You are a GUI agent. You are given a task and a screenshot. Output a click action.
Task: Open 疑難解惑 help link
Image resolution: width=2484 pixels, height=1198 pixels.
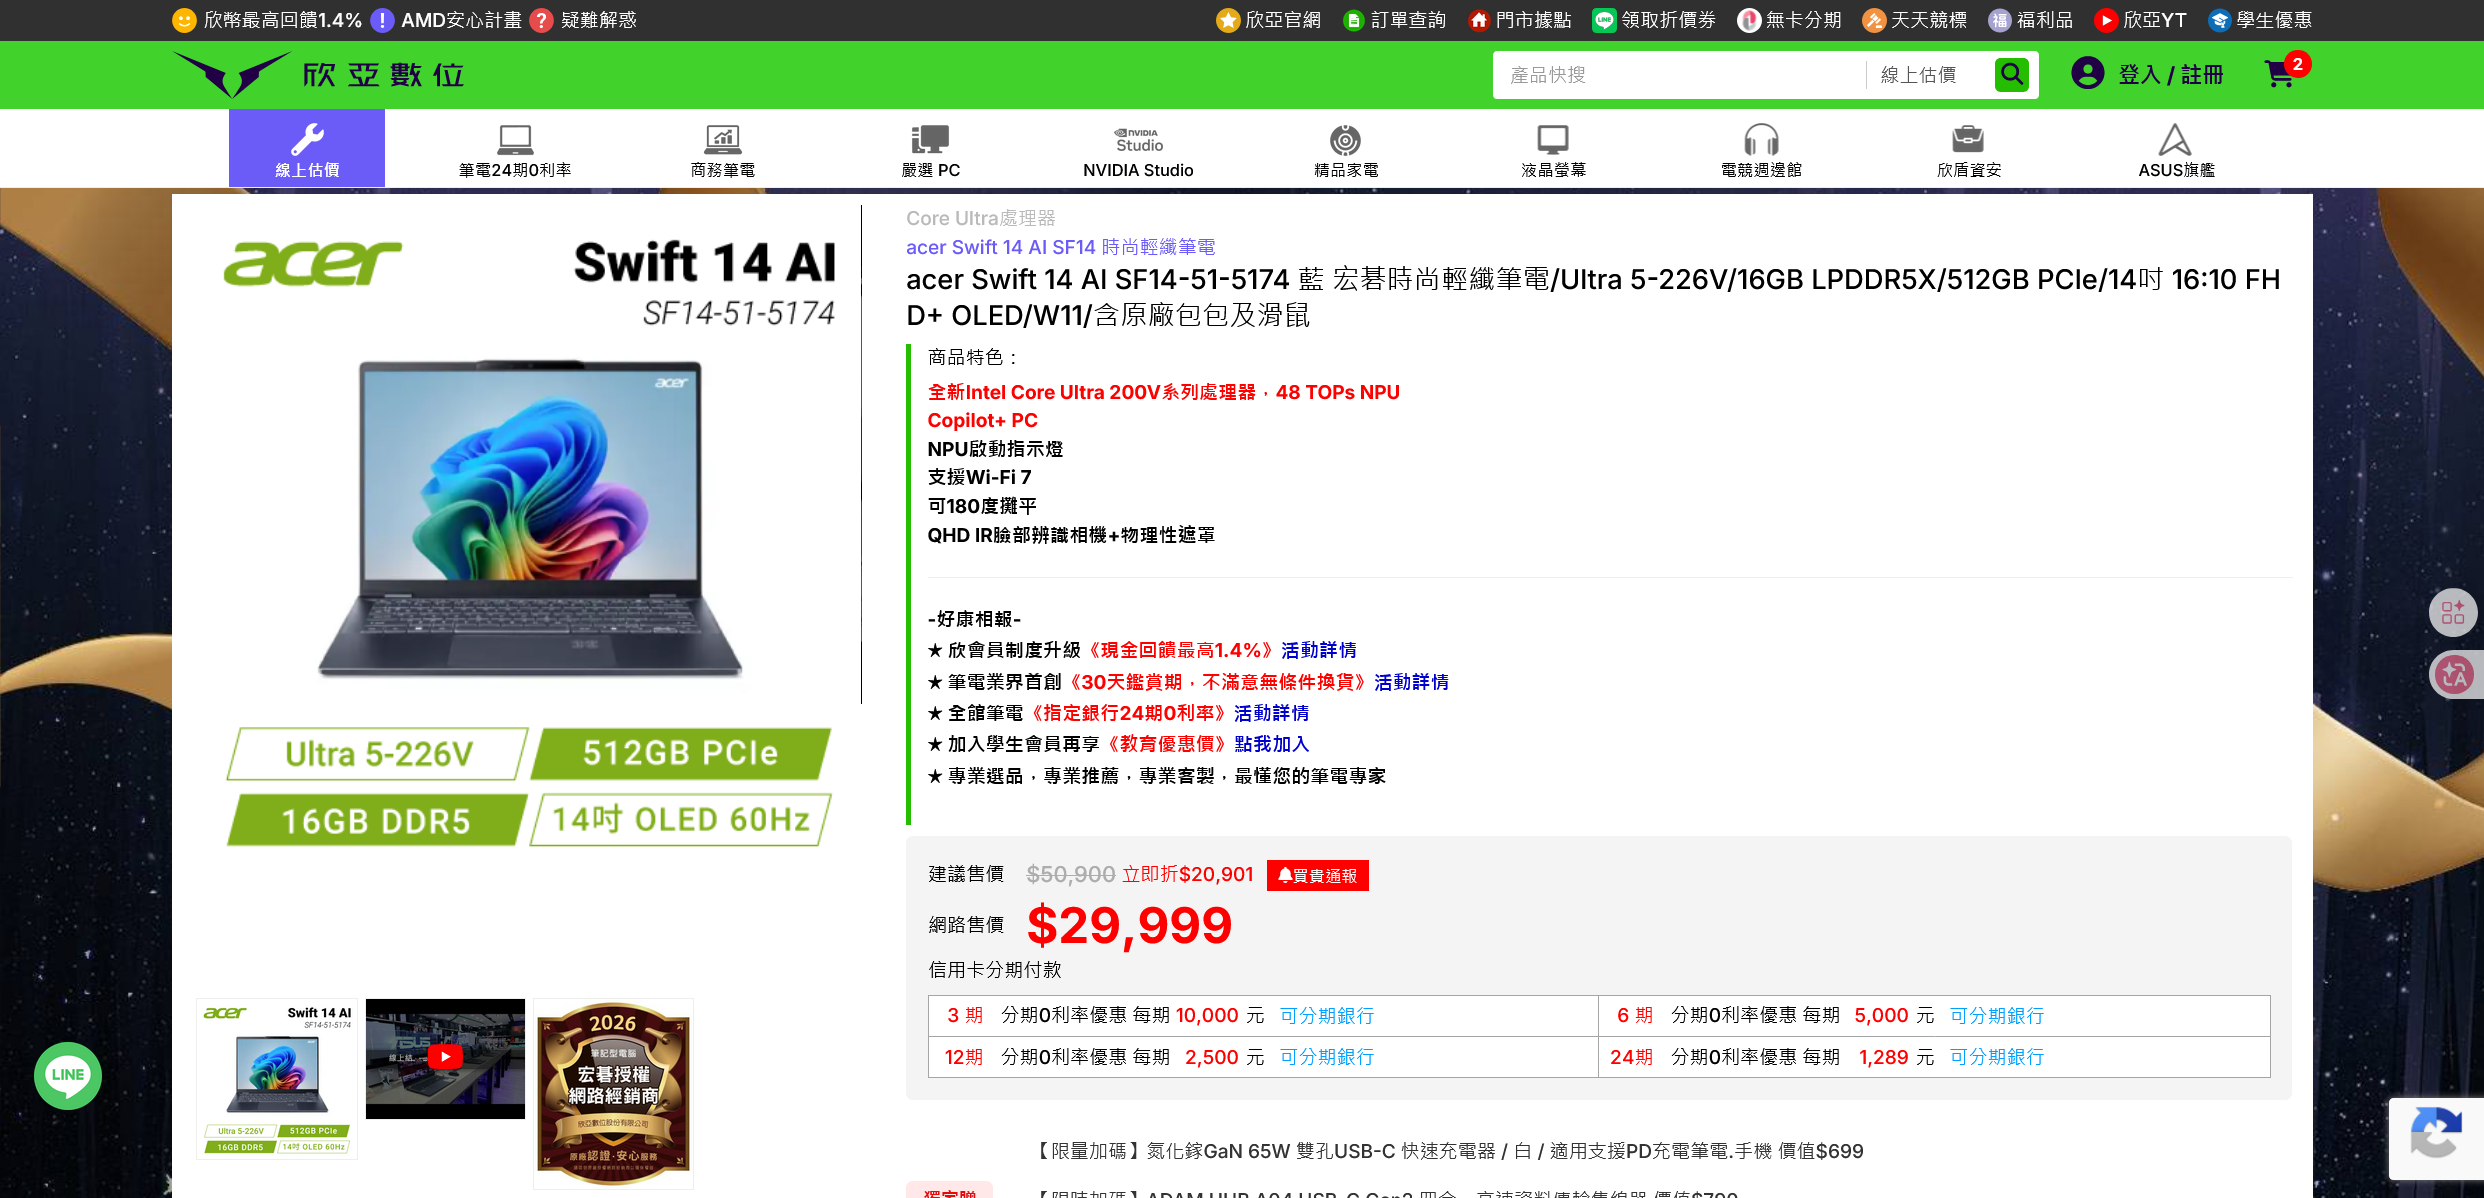pyautogui.click(x=584, y=20)
